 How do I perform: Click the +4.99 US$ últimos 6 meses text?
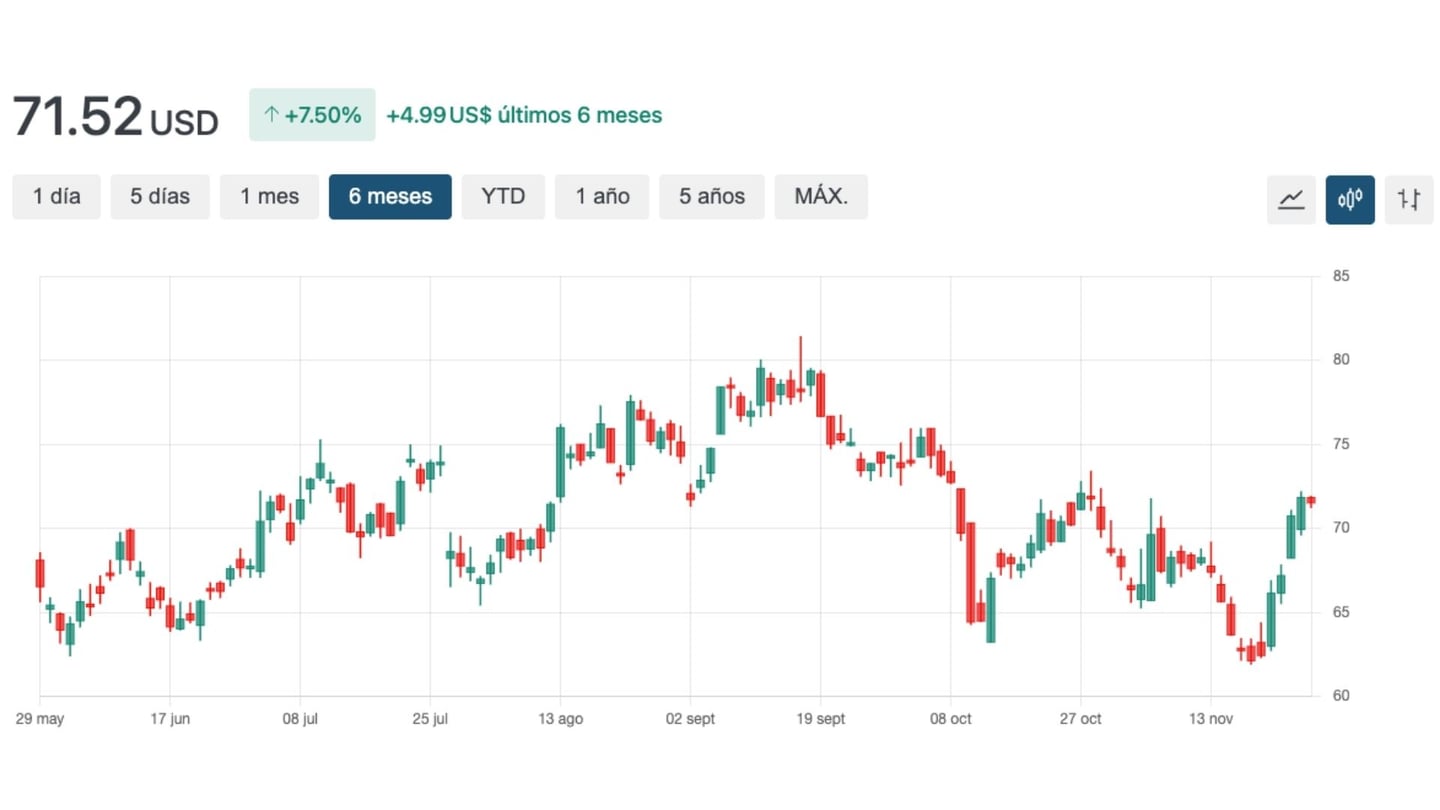click(x=524, y=115)
